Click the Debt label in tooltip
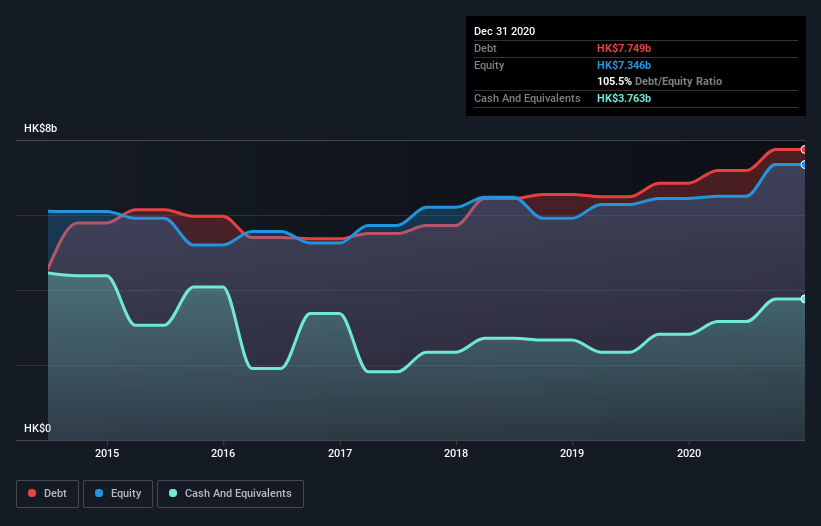This screenshot has height=526, width=821. coord(485,48)
